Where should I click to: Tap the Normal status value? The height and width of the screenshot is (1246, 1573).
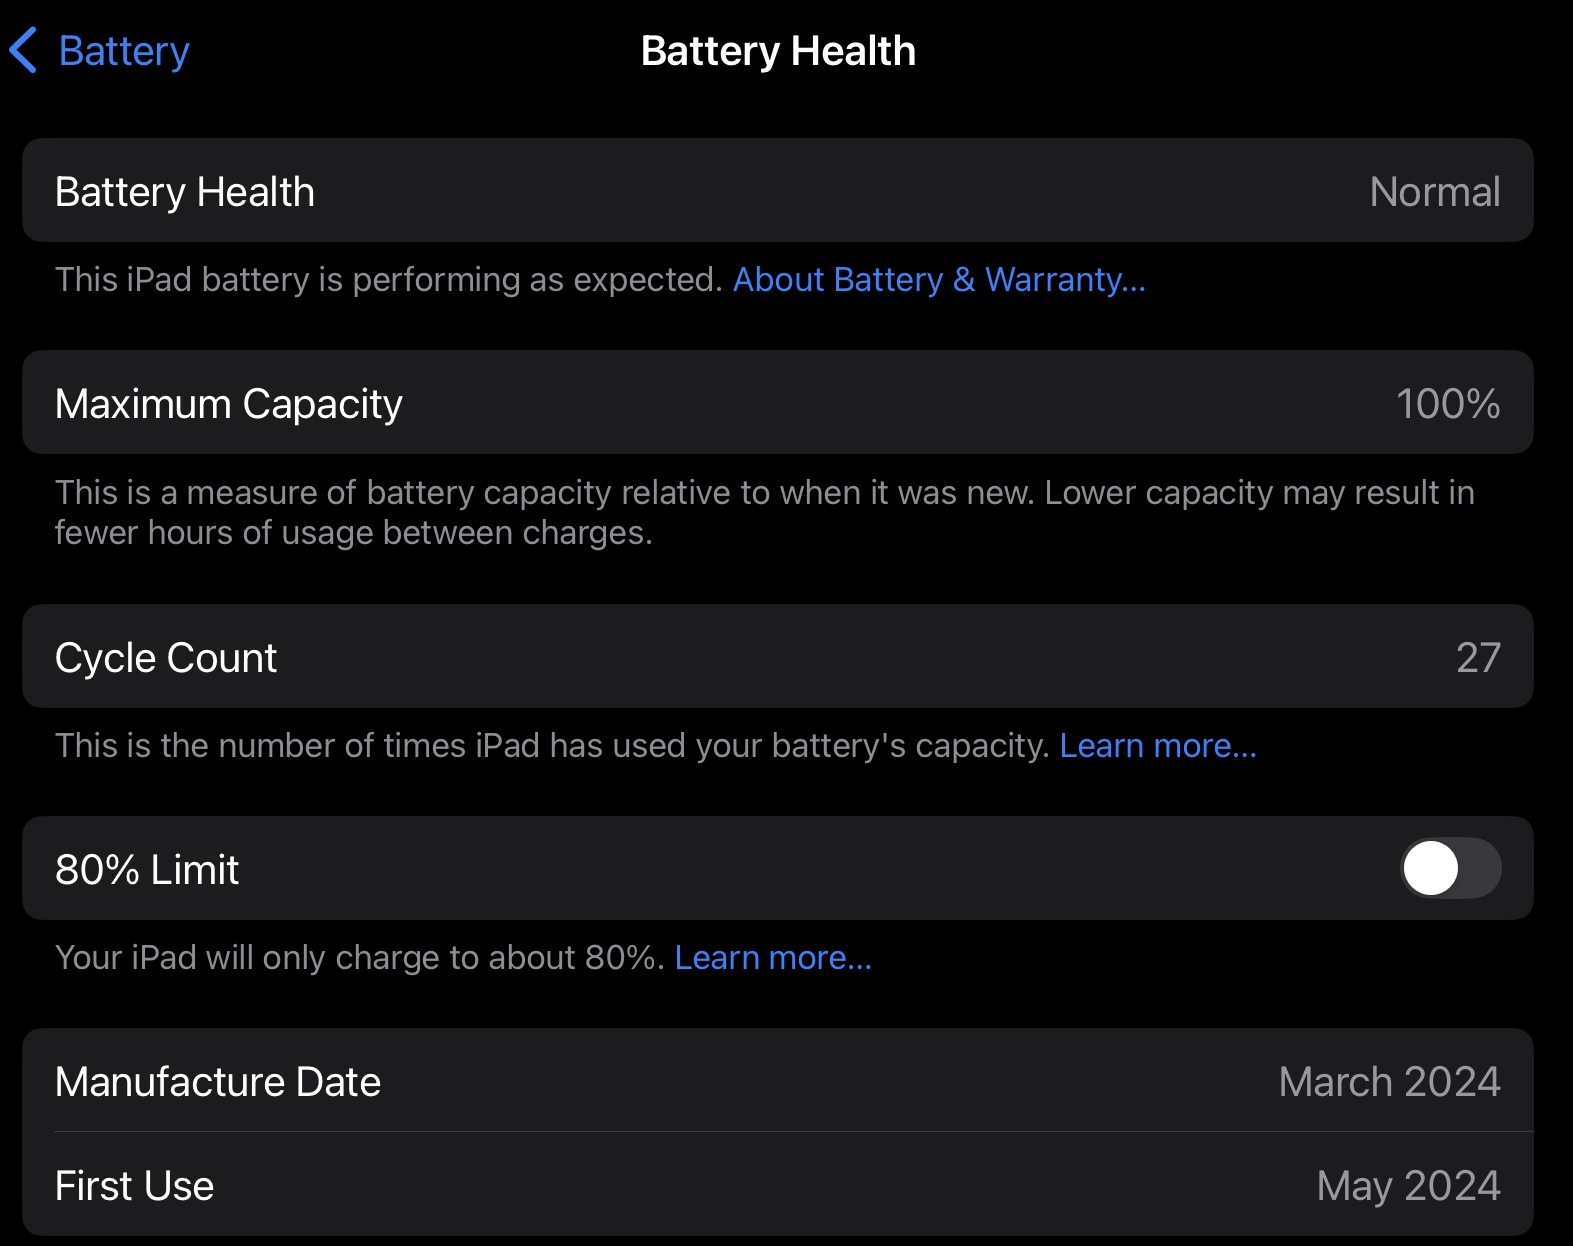(1435, 191)
